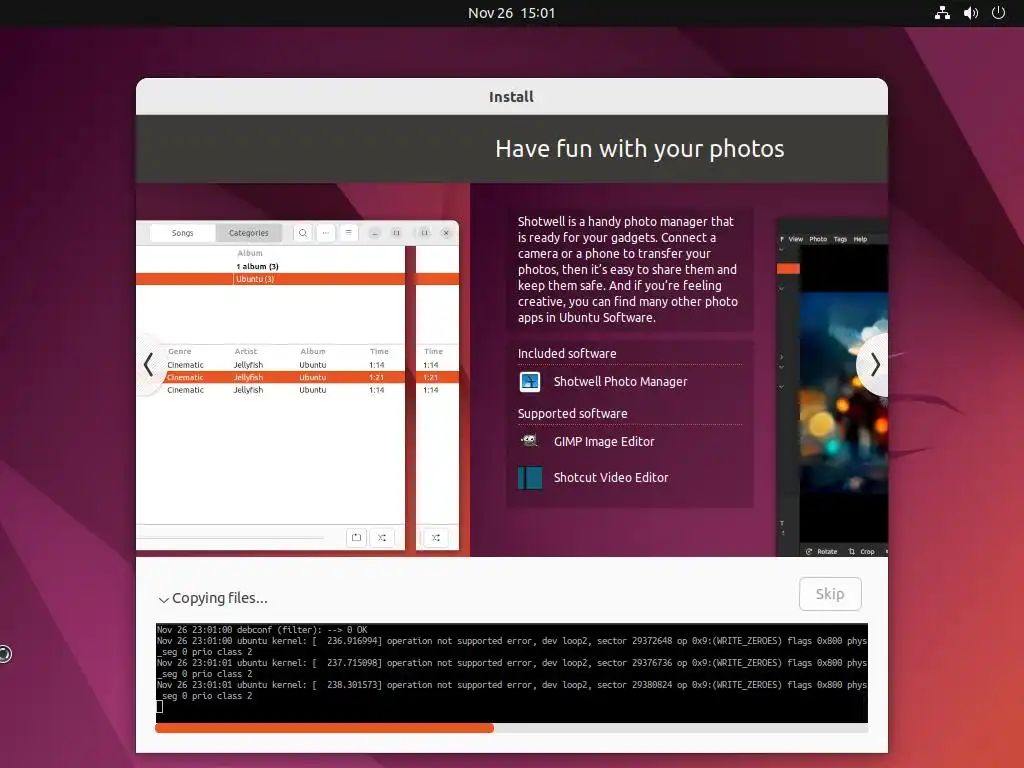Click the shuffle icon in music player preview
The height and width of the screenshot is (768, 1024).
(382, 537)
